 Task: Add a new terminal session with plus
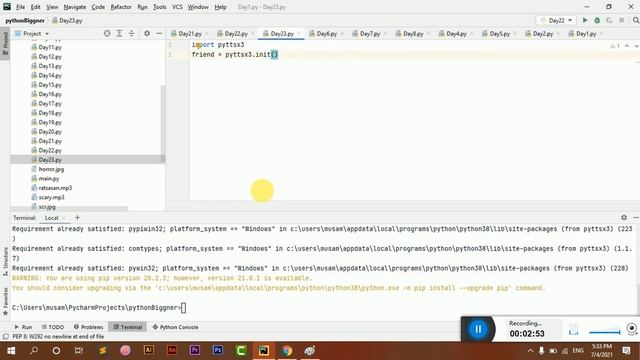pos(77,218)
